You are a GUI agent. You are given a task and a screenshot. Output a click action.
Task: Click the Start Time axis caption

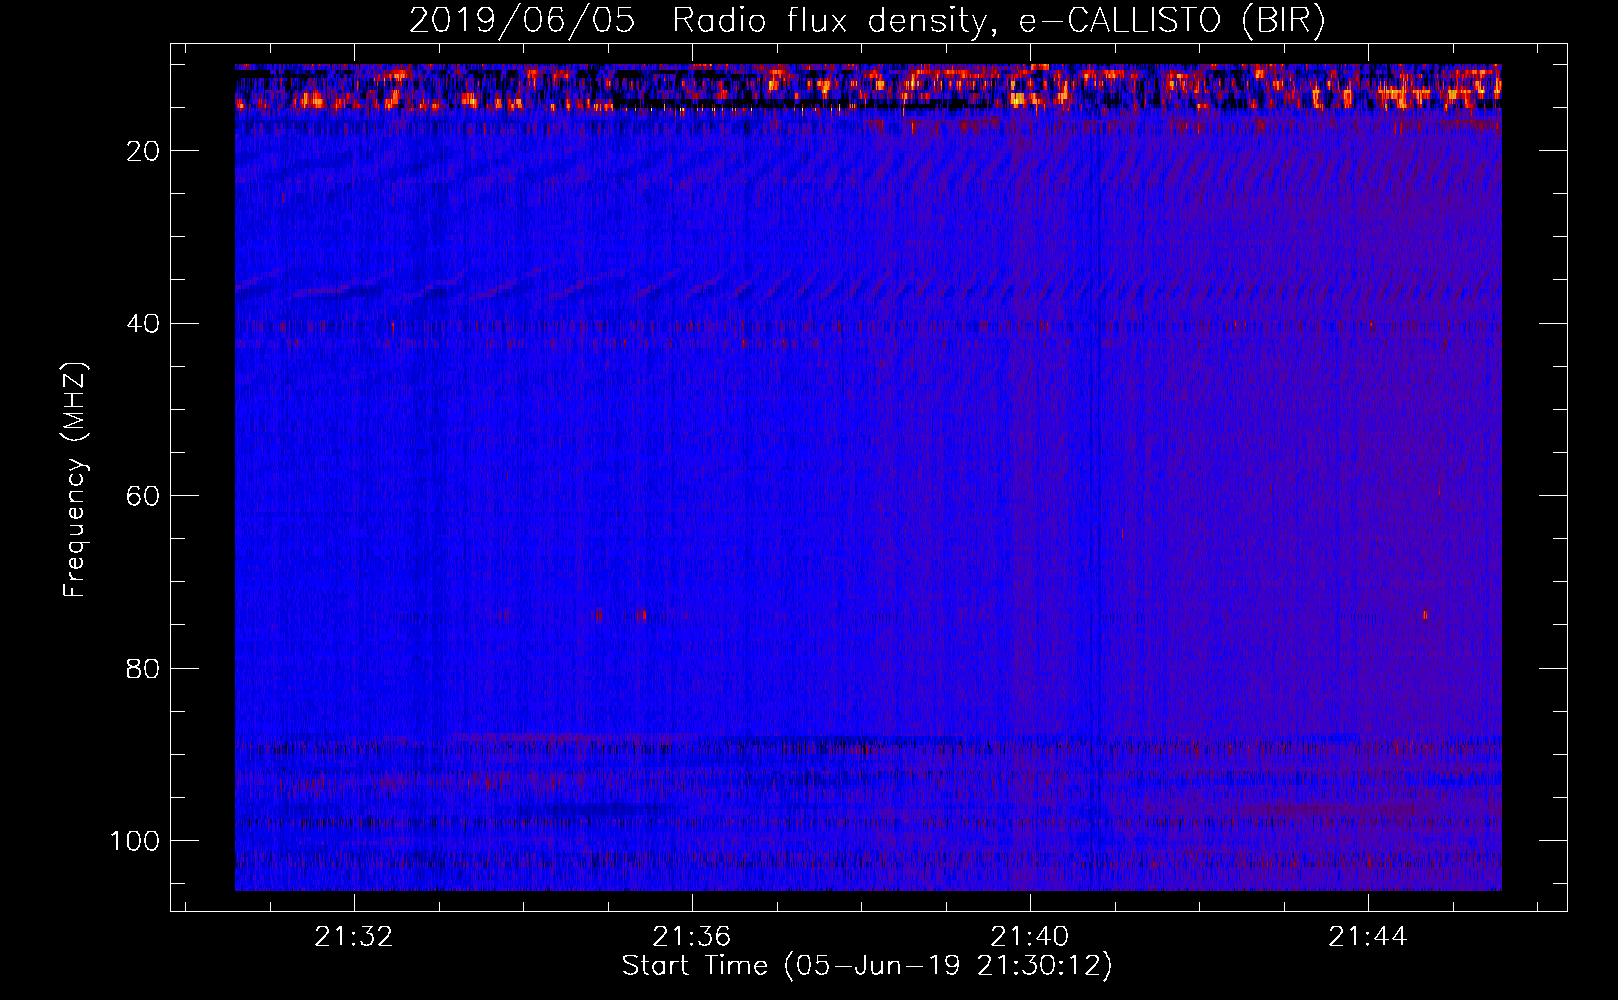[867, 966]
